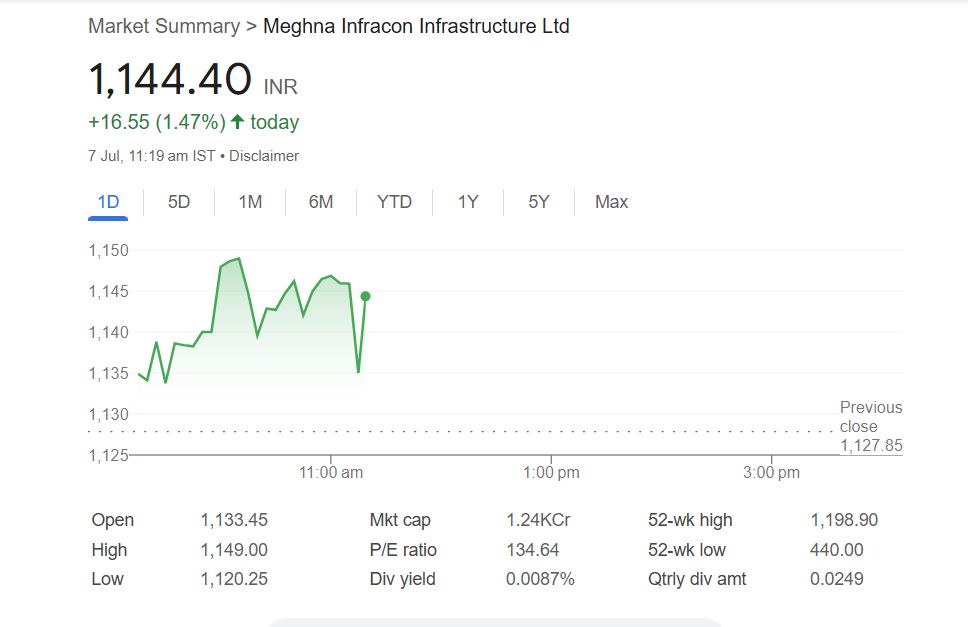
Task: Click the Mkt cap value 1.24KCr
Action: (x=538, y=520)
